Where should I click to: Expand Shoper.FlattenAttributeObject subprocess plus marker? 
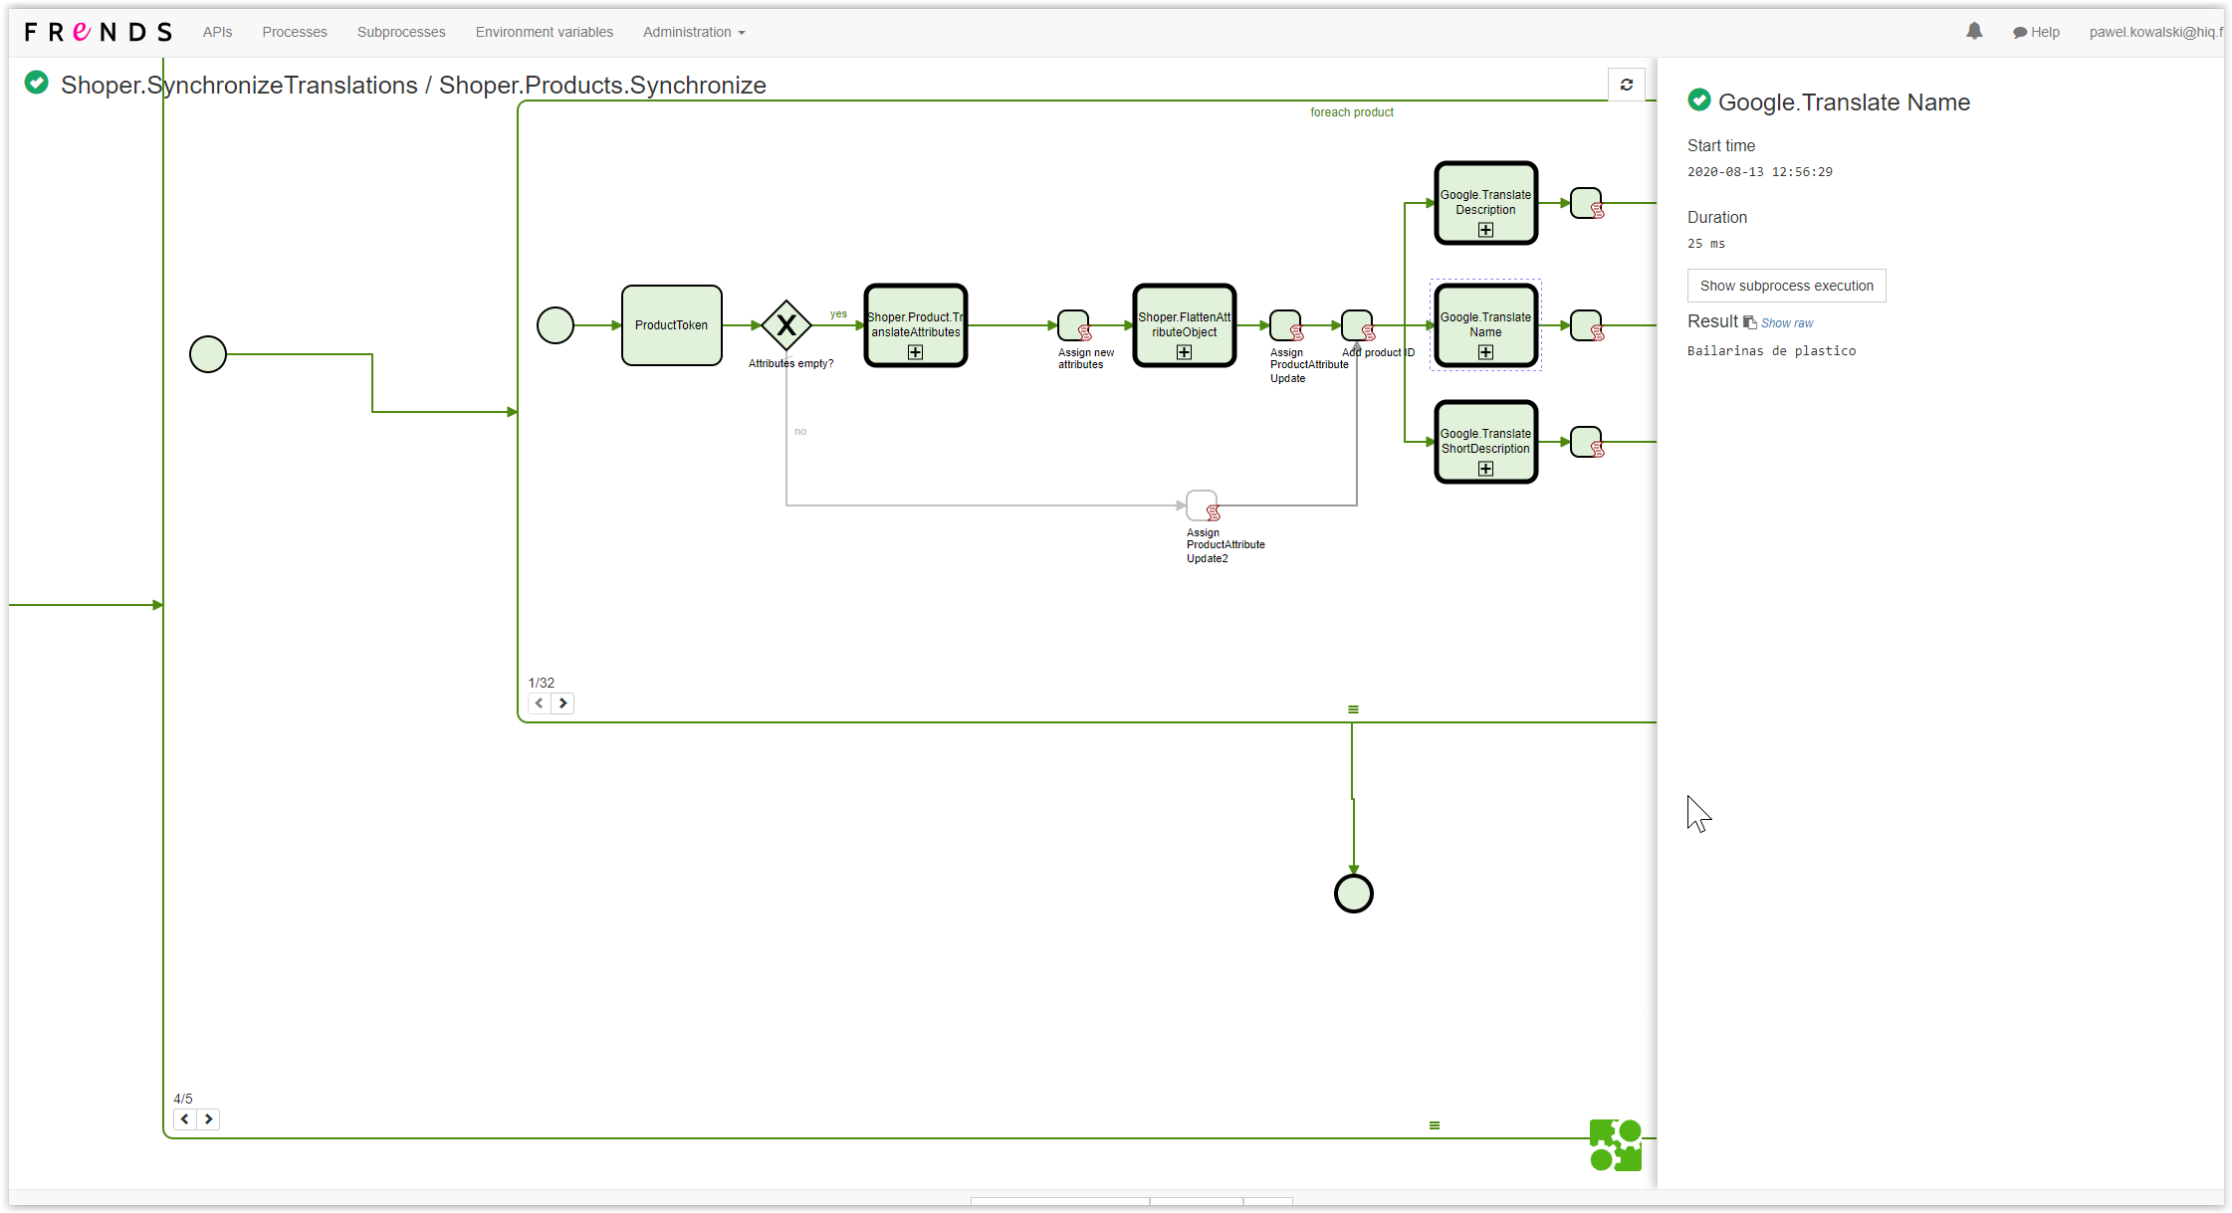tap(1184, 352)
